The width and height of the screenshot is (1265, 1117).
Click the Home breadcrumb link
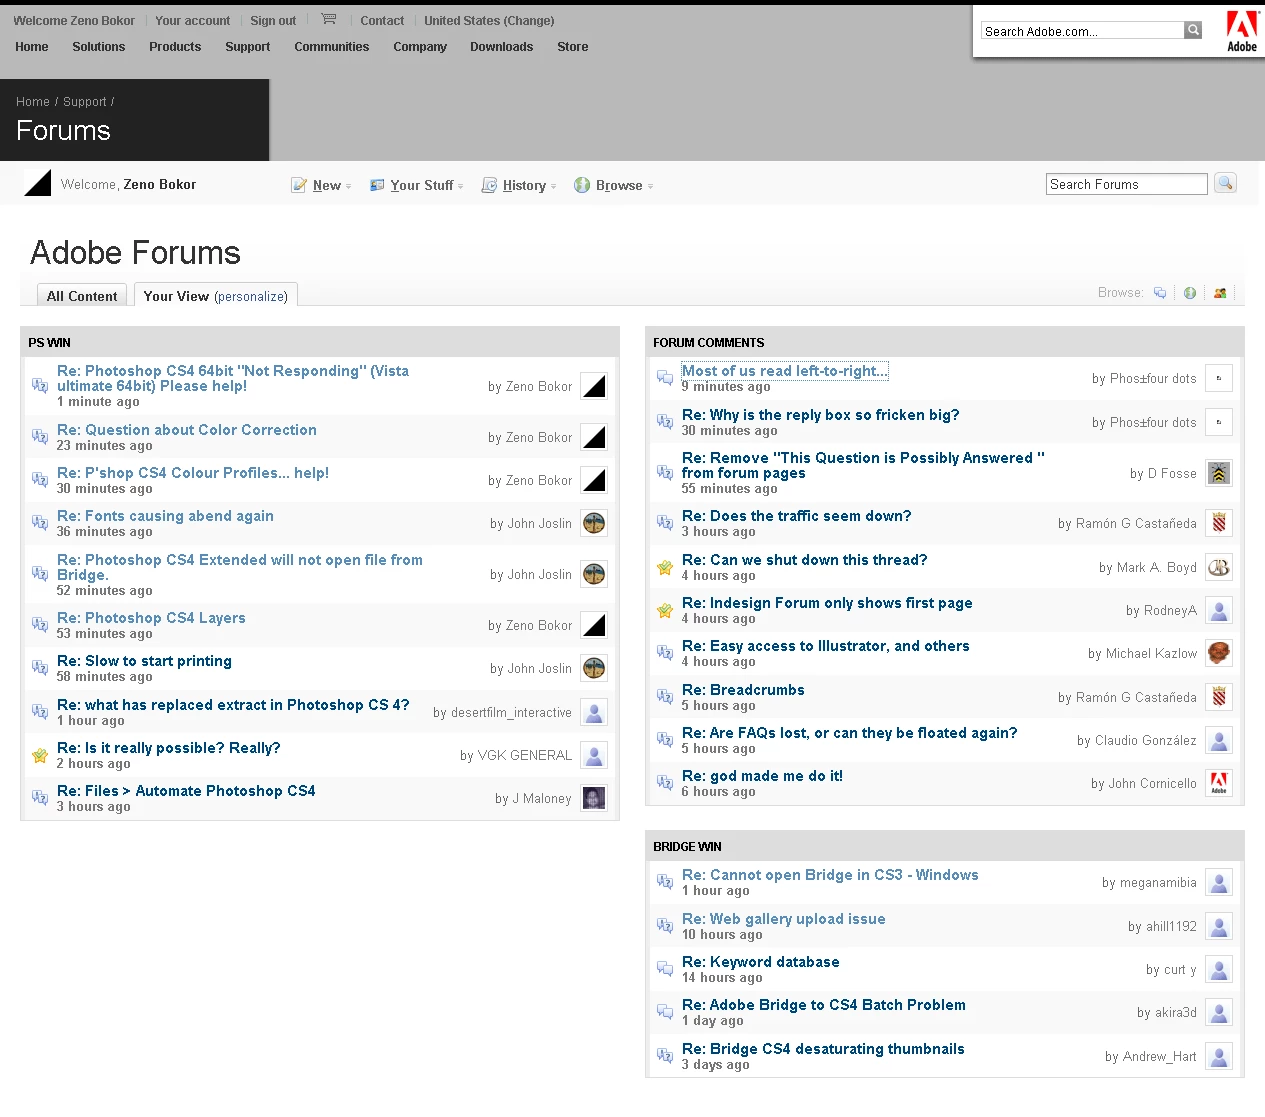(33, 102)
